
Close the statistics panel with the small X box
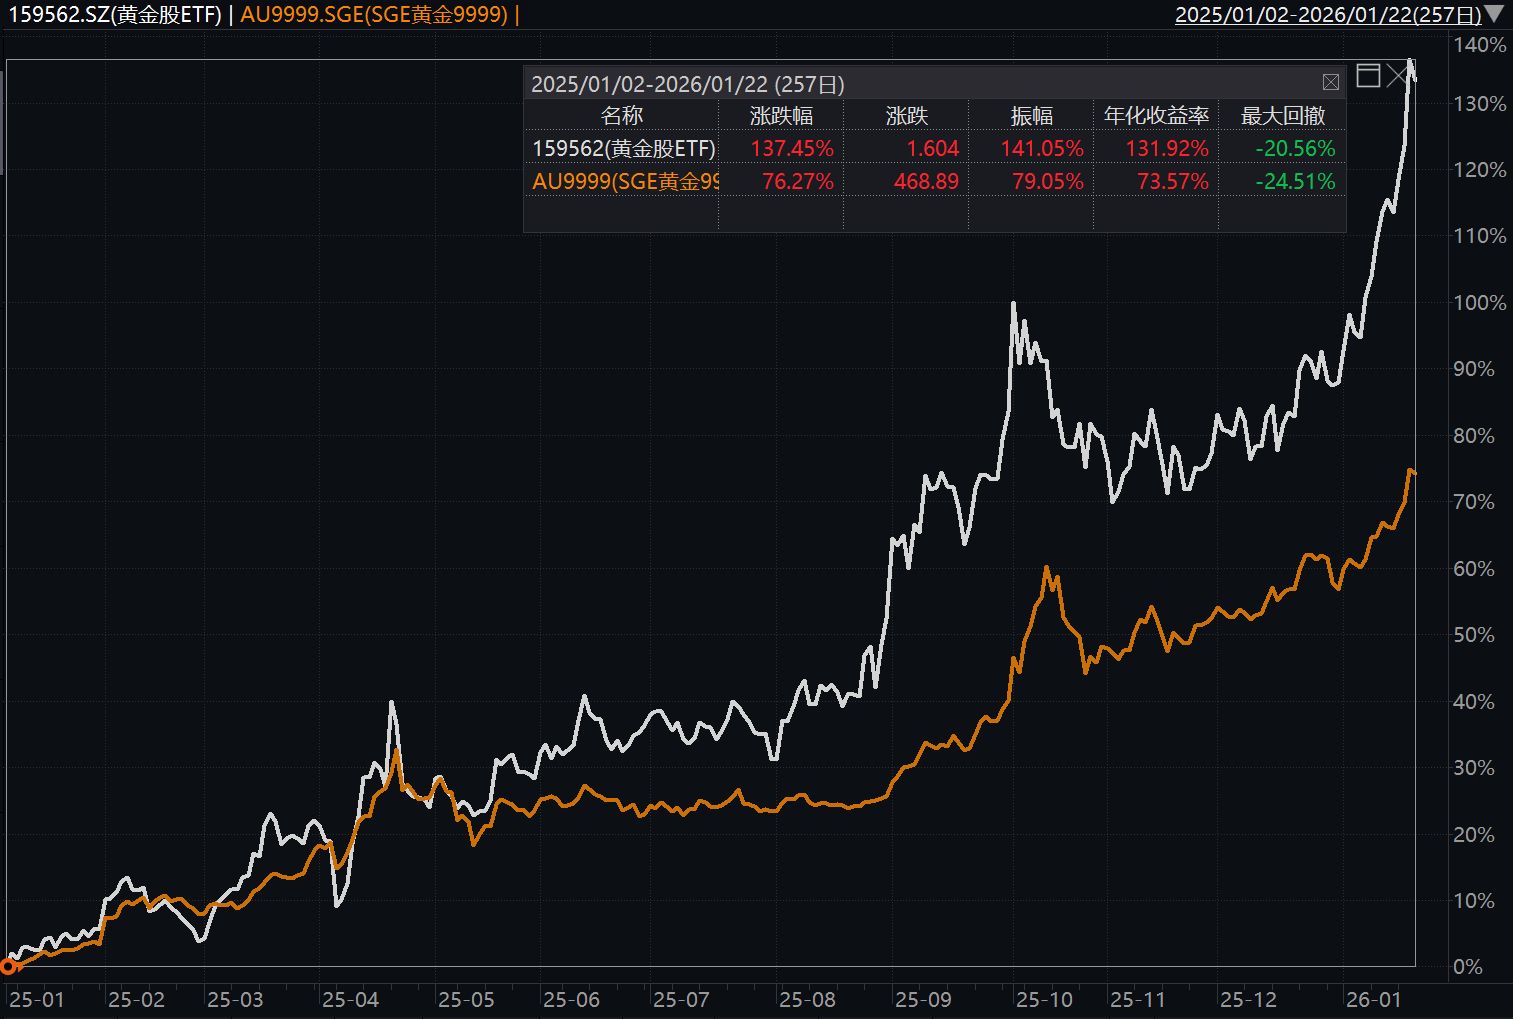coord(1330,83)
